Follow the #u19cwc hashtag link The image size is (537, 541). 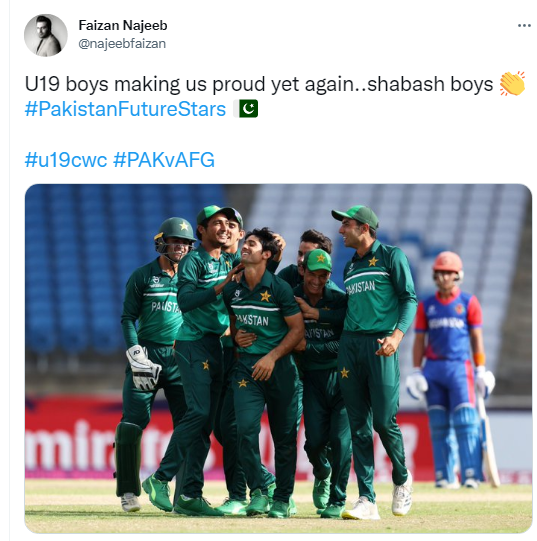[66, 160]
